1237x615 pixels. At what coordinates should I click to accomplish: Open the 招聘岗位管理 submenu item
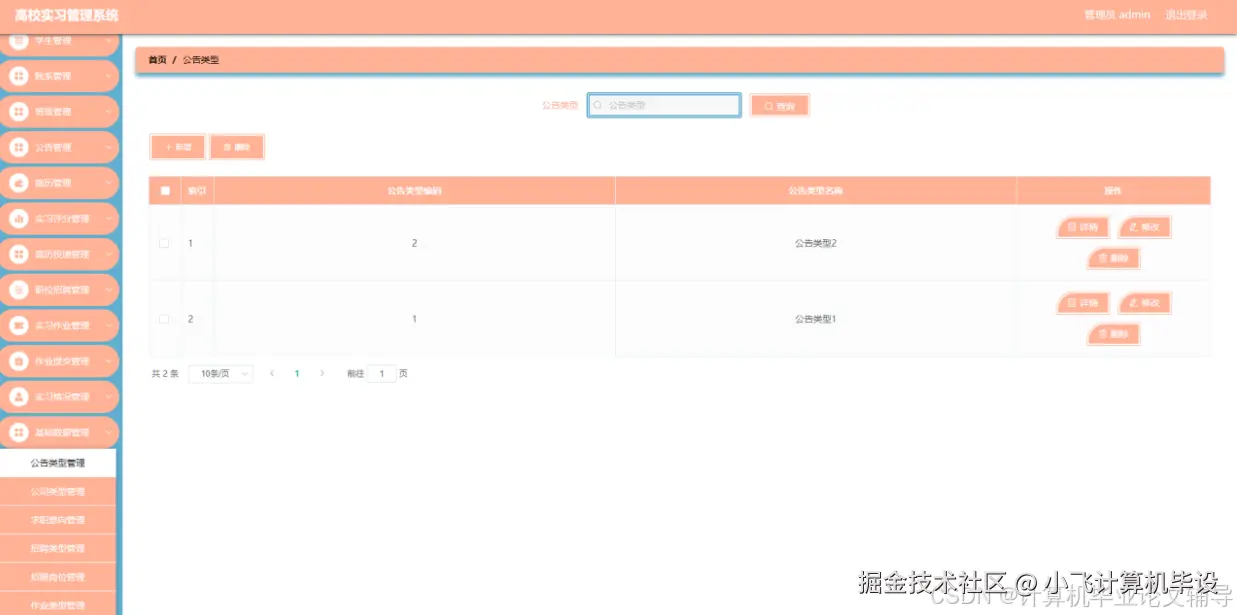click(58, 577)
